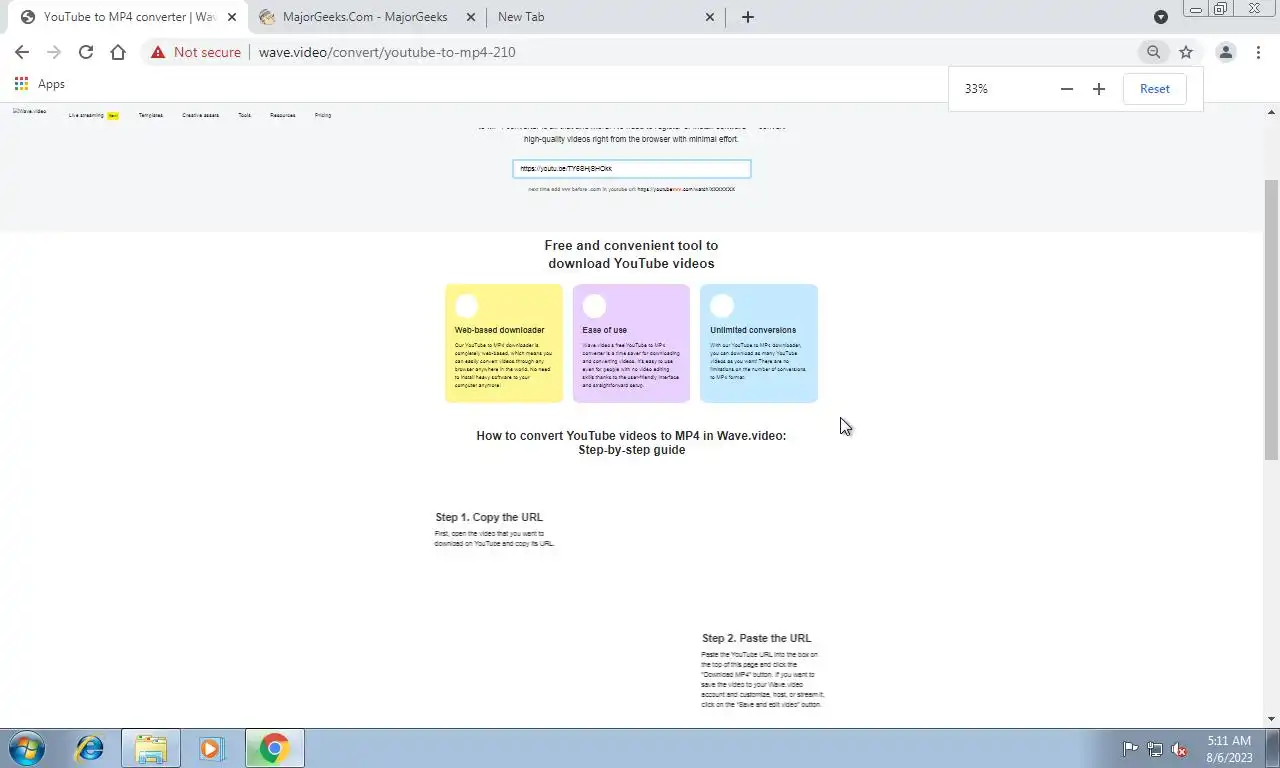This screenshot has width=1280, height=768.
Task: Click the Chrome taskbar icon
Action: (x=274, y=748)
